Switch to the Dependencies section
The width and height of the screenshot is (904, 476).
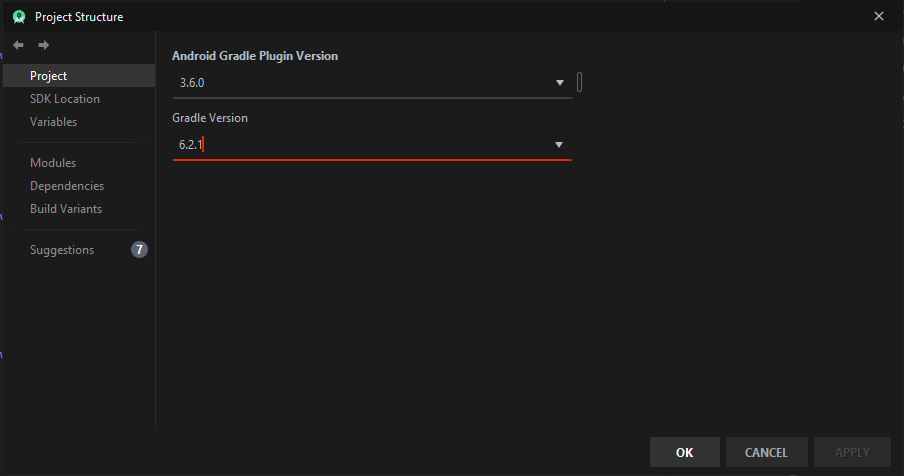pyautogui.click(x=67, y=186)
